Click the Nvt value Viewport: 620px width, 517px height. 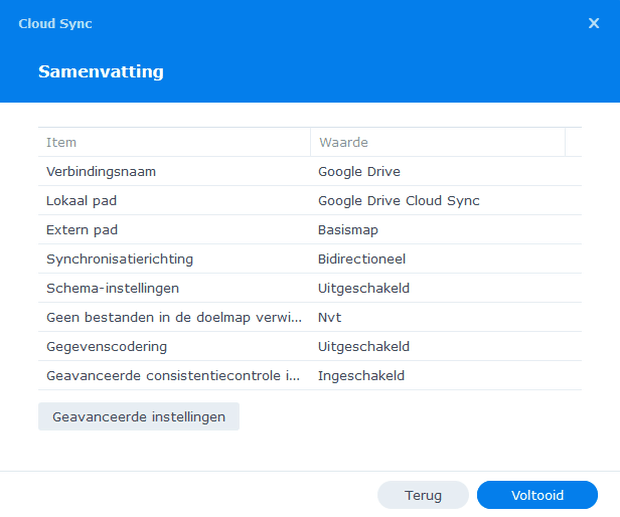(329, 317)
